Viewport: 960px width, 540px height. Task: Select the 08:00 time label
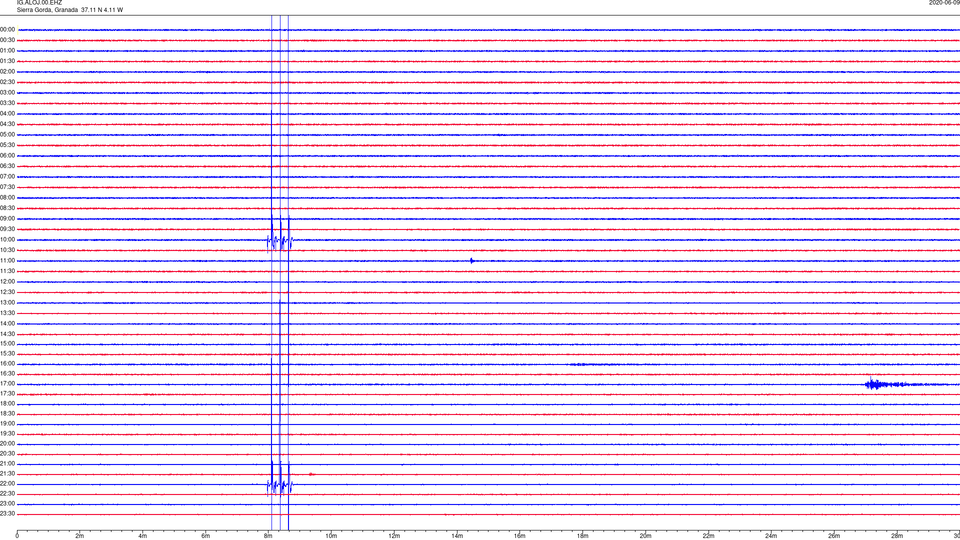pos(8,198)
